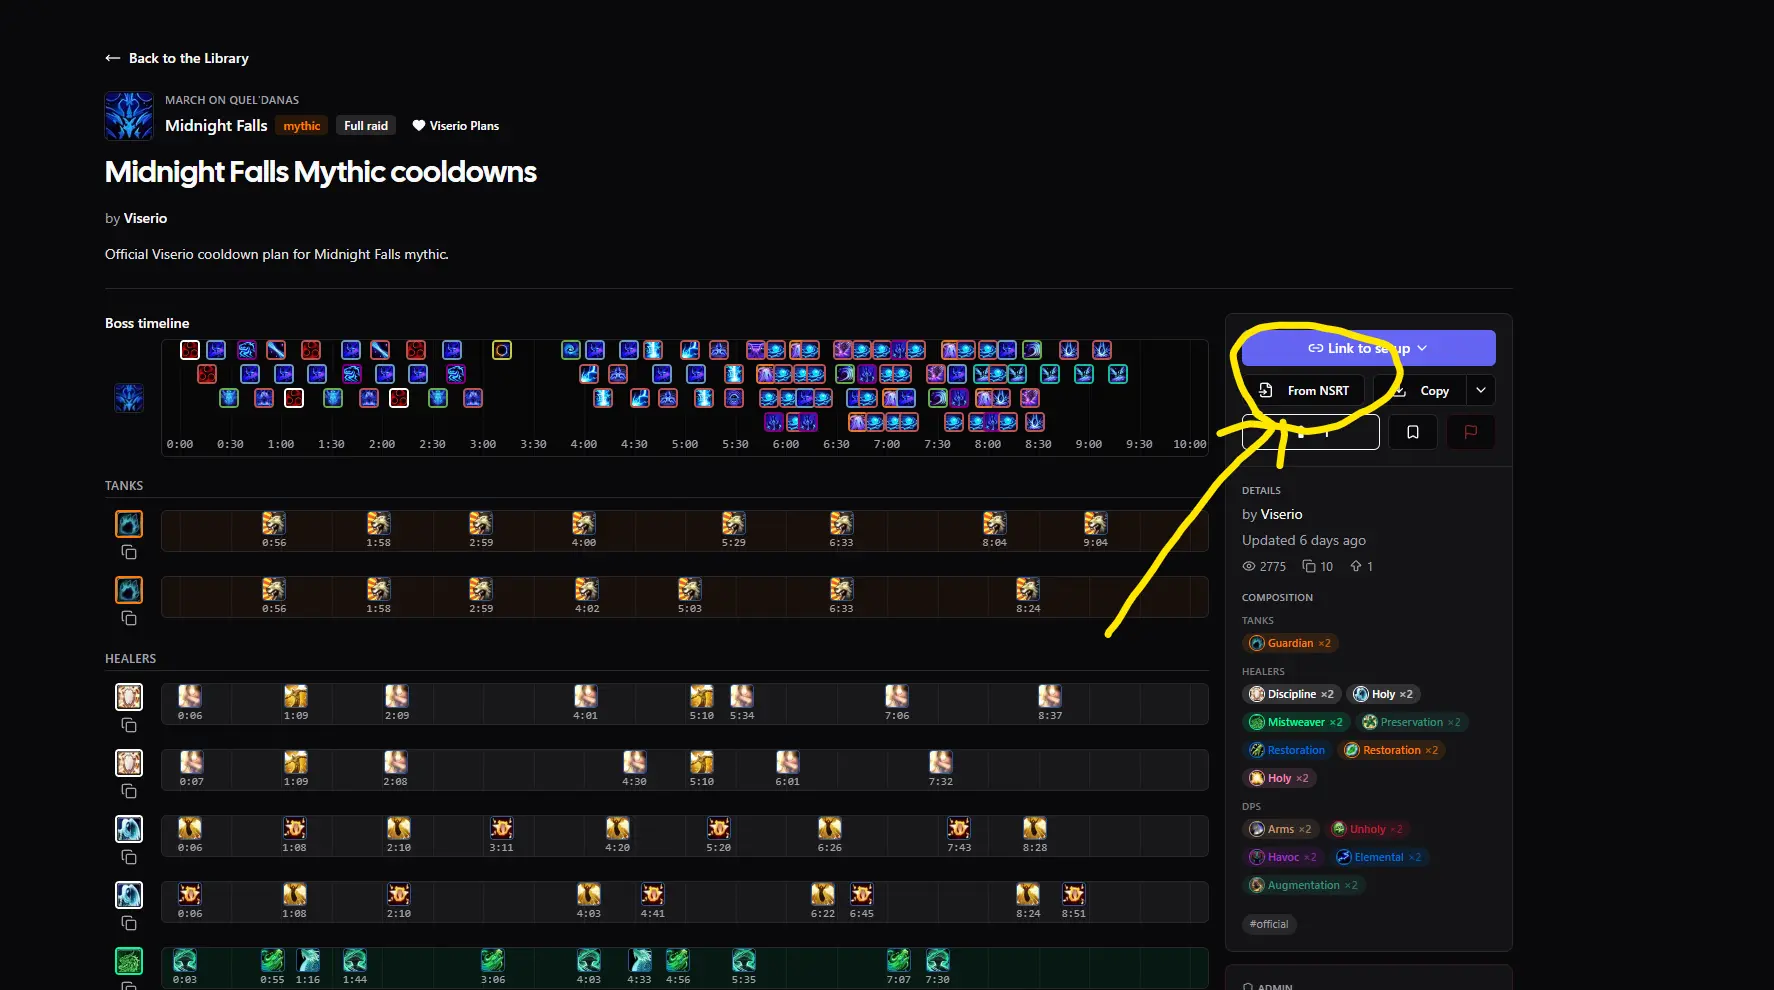Image resolution: width=1774 pixels, height=990 pixels.
Task: Select the Guardian icon of the row ending at 9:04
Action: 129,524
